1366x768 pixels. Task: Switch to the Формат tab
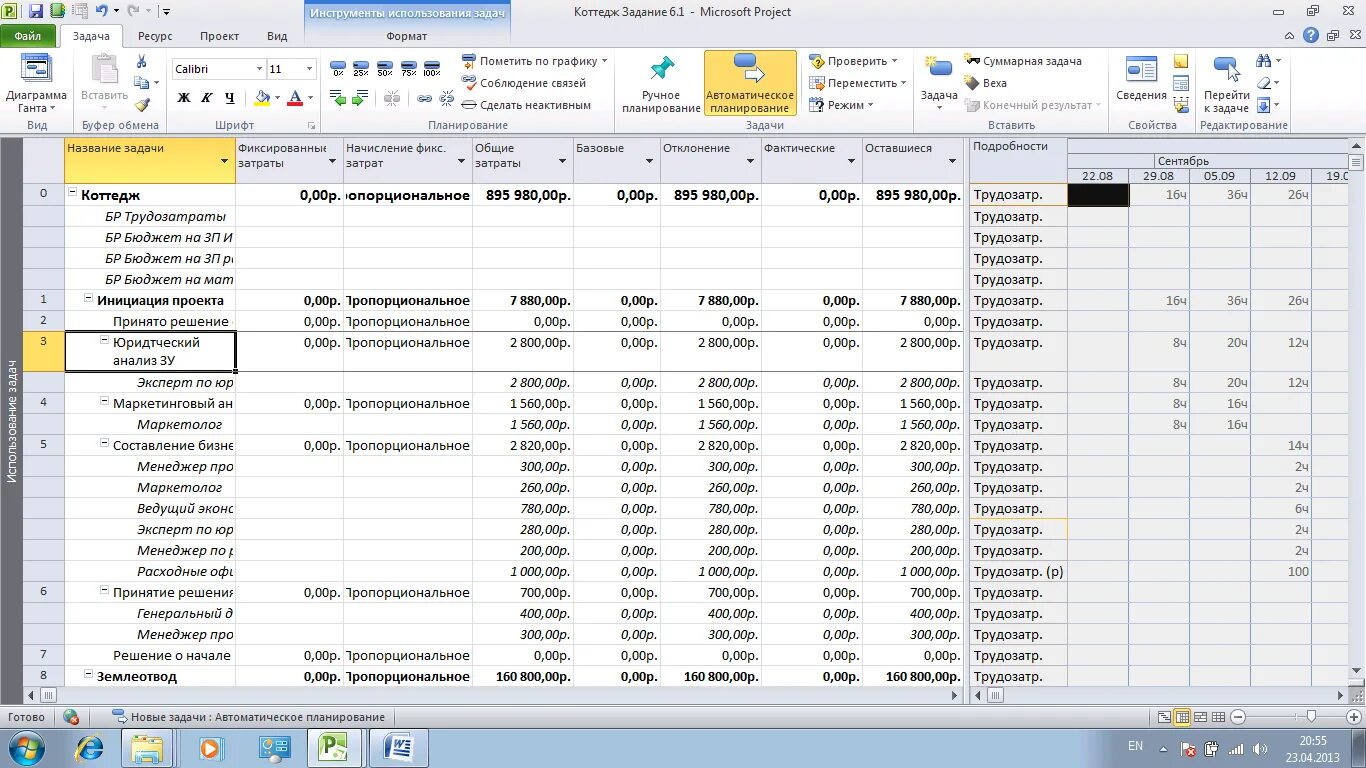(x=406, y=36)
